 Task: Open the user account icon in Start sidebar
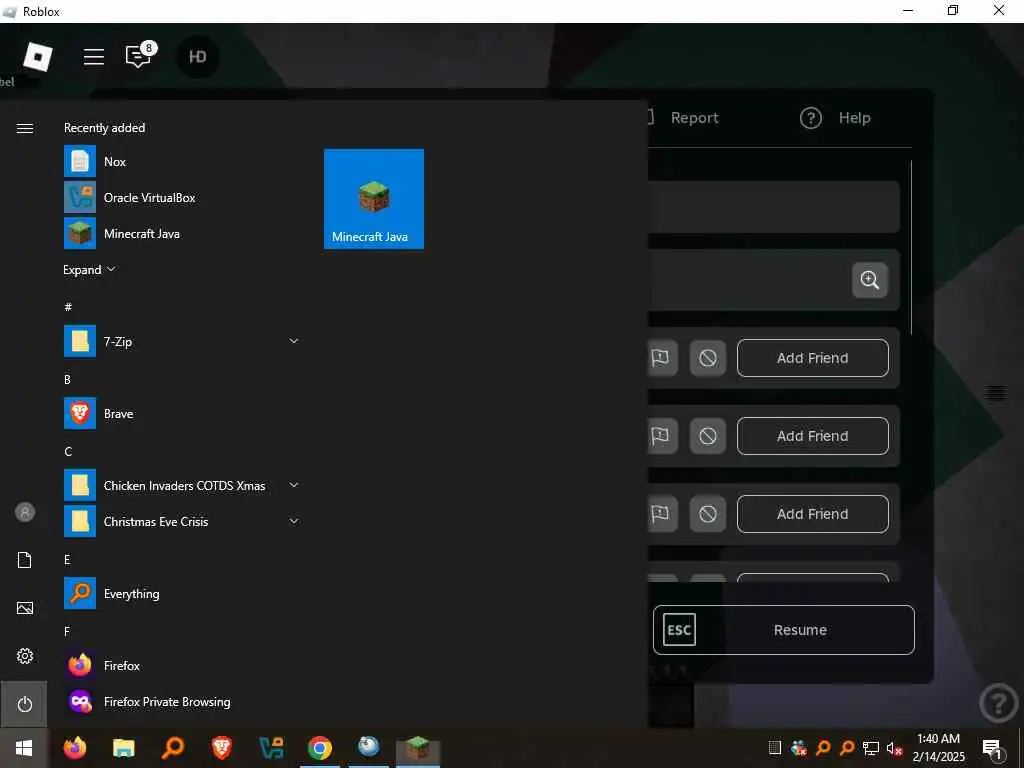(25, 512)
